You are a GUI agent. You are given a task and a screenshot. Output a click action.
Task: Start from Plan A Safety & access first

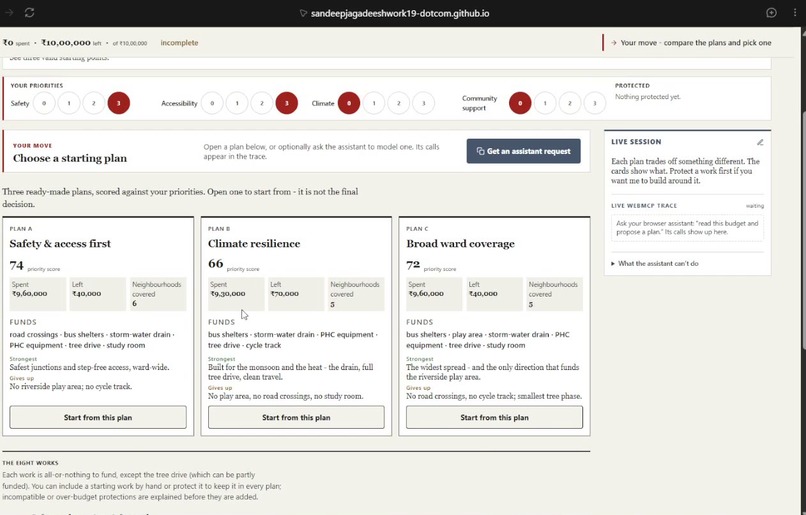tap(98, 417)
